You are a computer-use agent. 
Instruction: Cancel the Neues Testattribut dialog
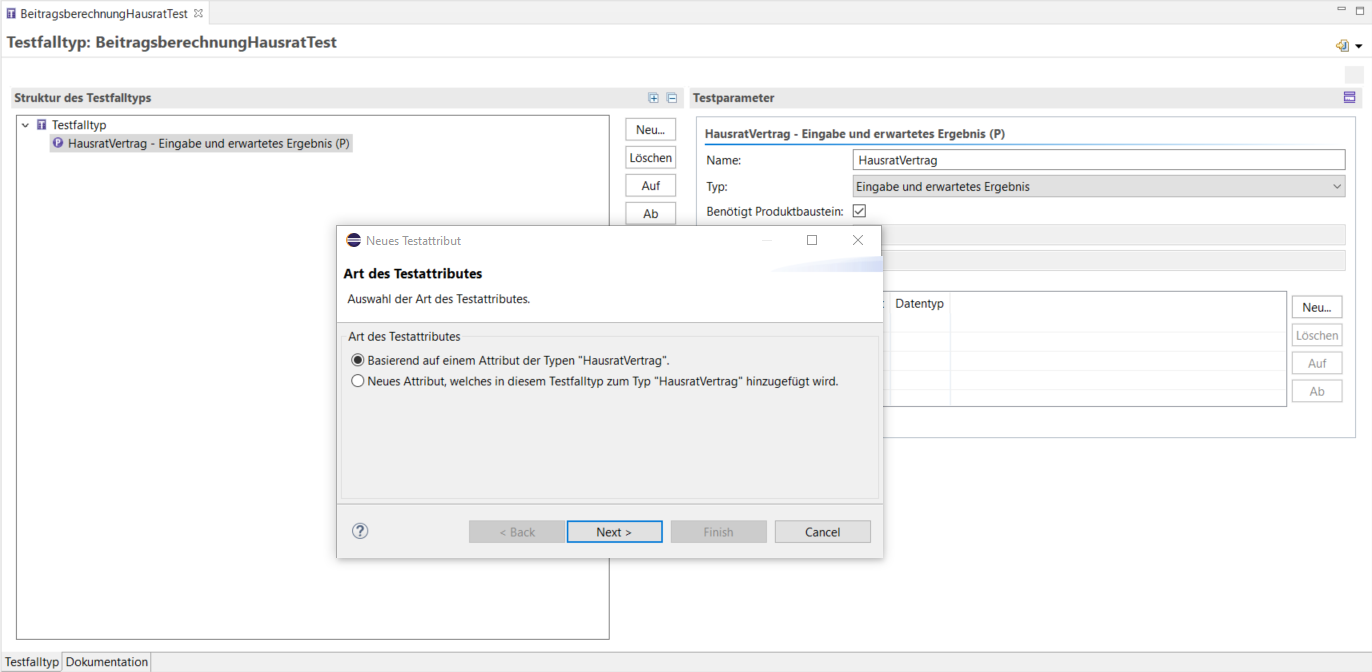pos(822,532)
